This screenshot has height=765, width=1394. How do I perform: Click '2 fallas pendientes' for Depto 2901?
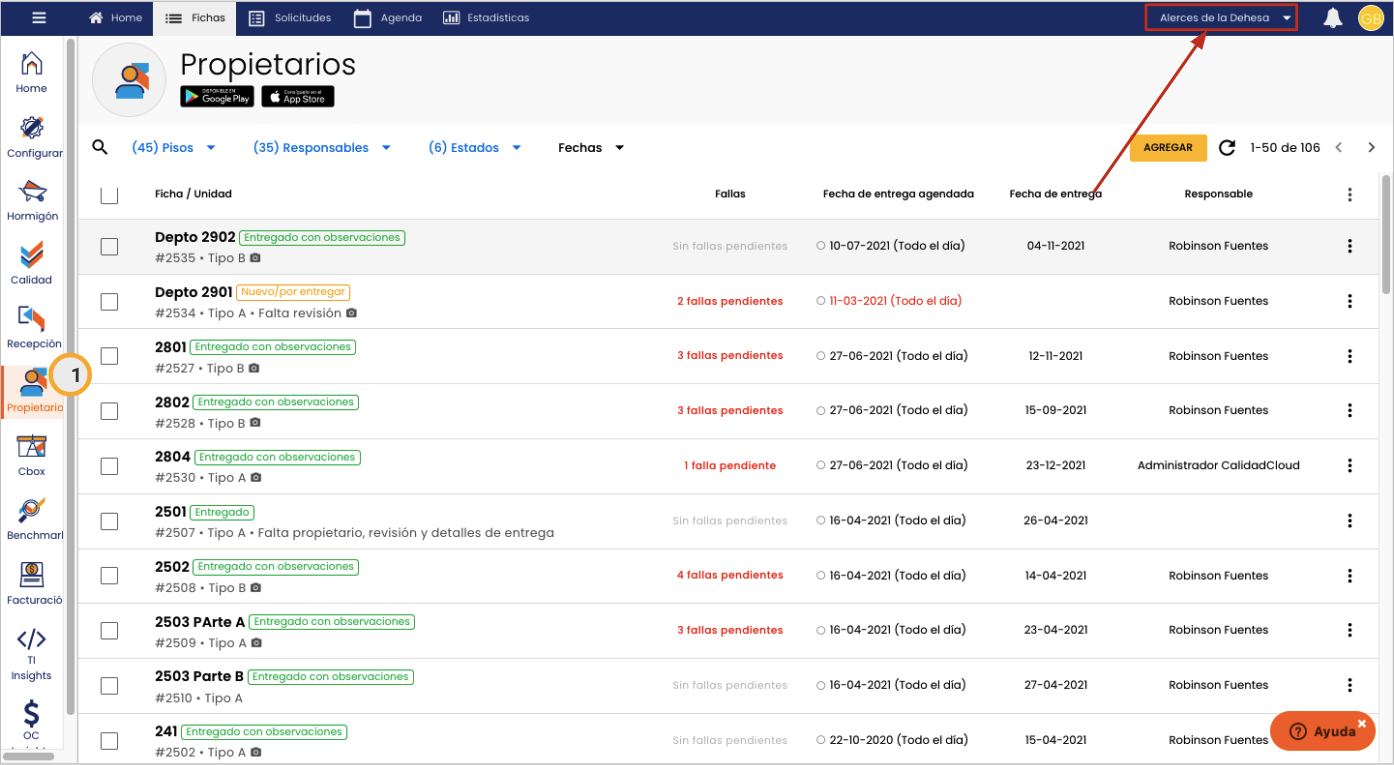[730, 301]
